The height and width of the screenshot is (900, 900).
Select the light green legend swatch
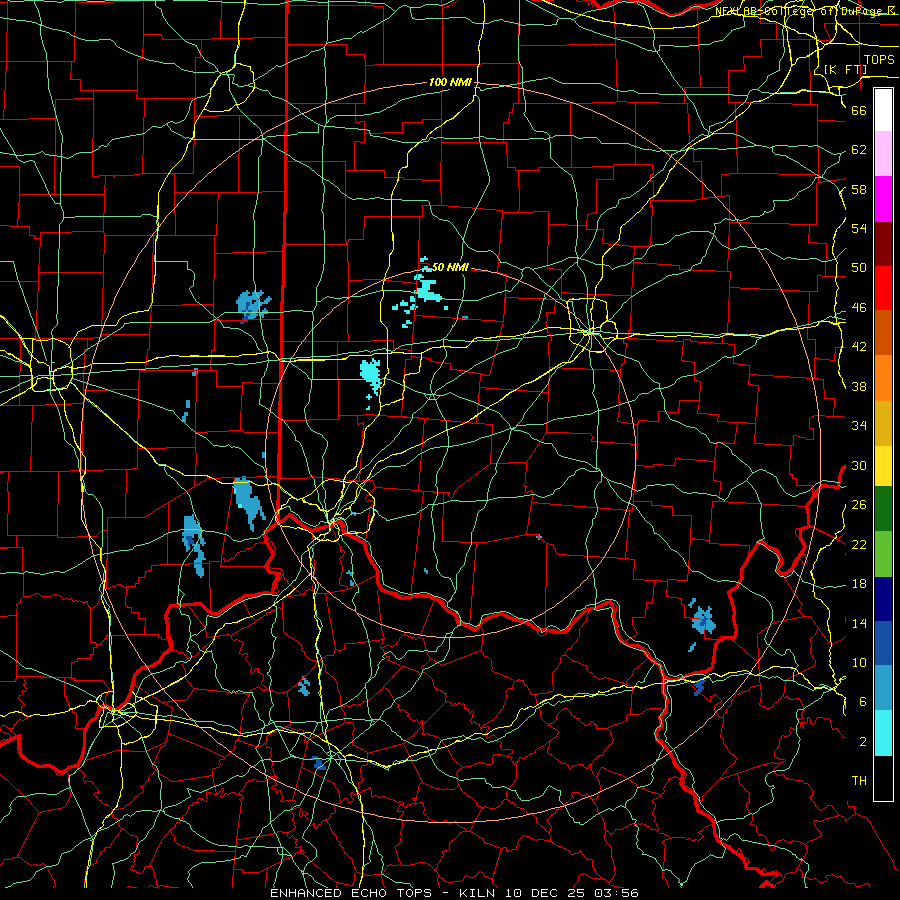click(x=883, y=553)
